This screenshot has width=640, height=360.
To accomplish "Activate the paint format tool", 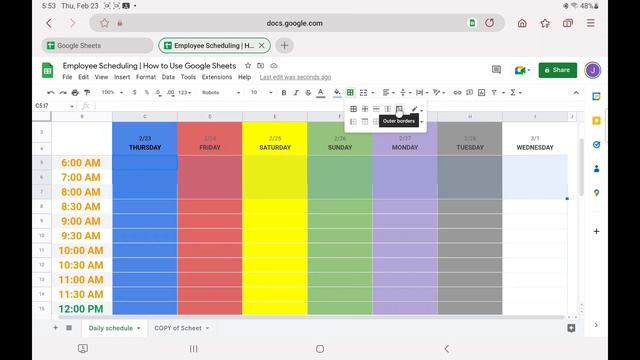I will coord(87,93).
